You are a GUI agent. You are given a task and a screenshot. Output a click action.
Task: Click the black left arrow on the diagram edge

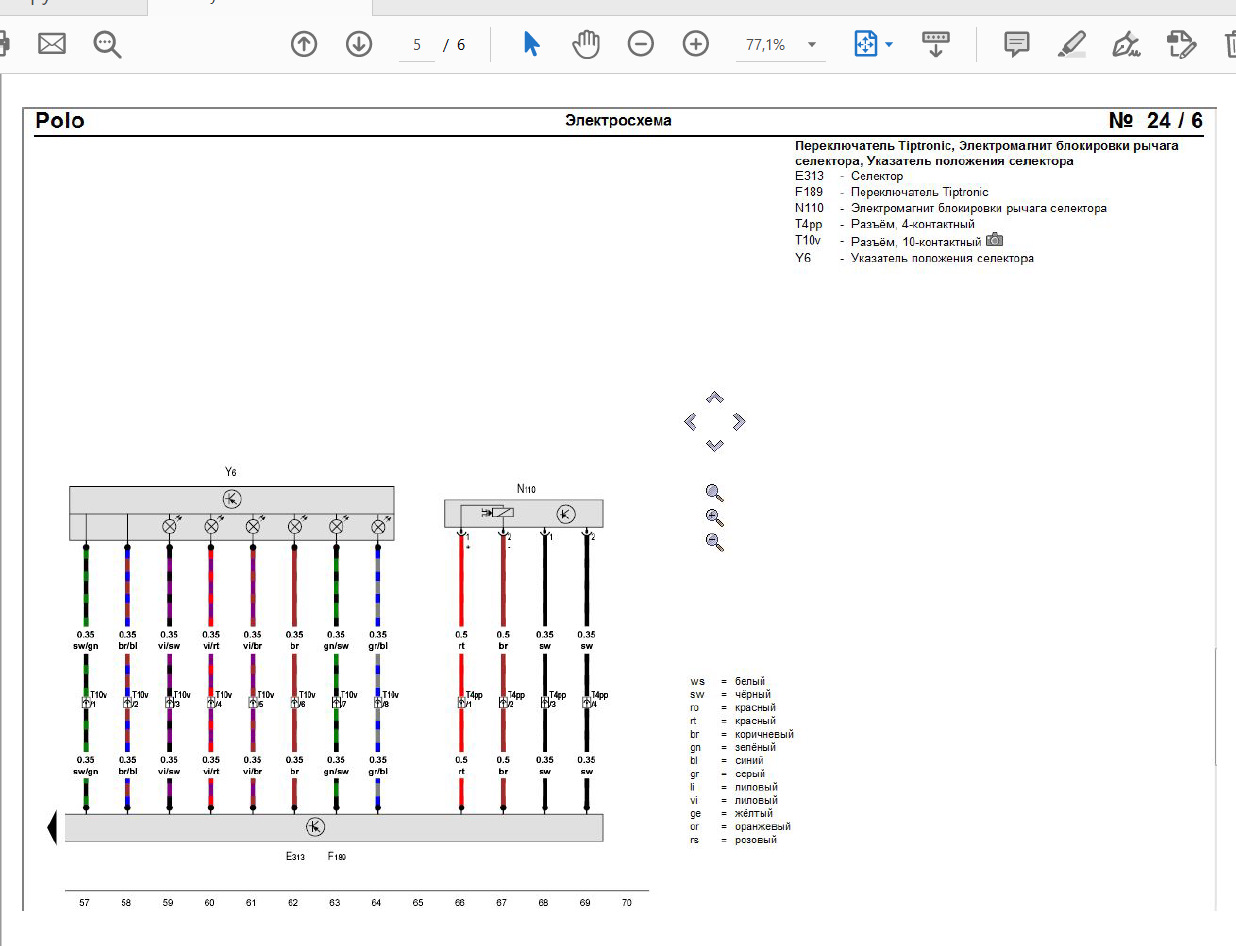[52, 829]
